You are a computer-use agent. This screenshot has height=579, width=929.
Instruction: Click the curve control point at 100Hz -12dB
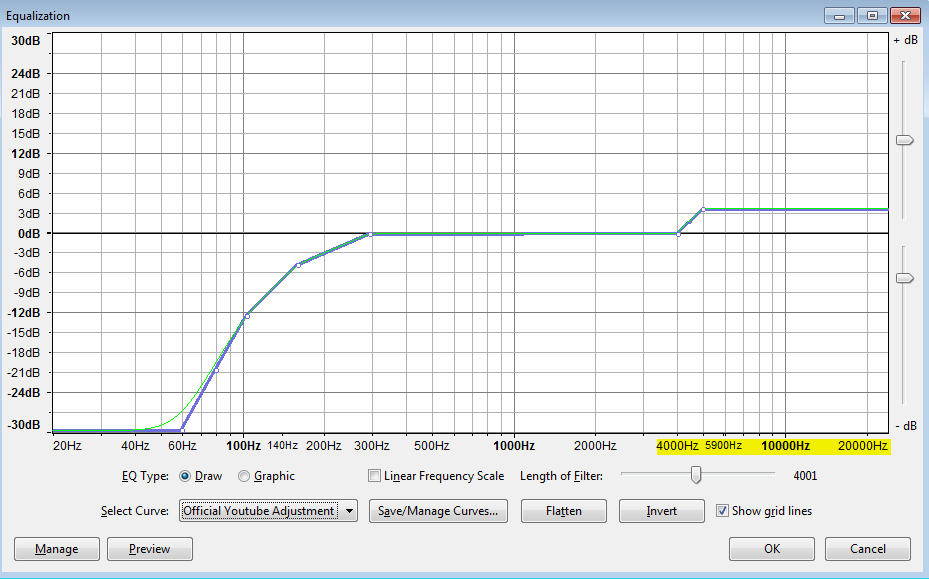tap(247, 316)
